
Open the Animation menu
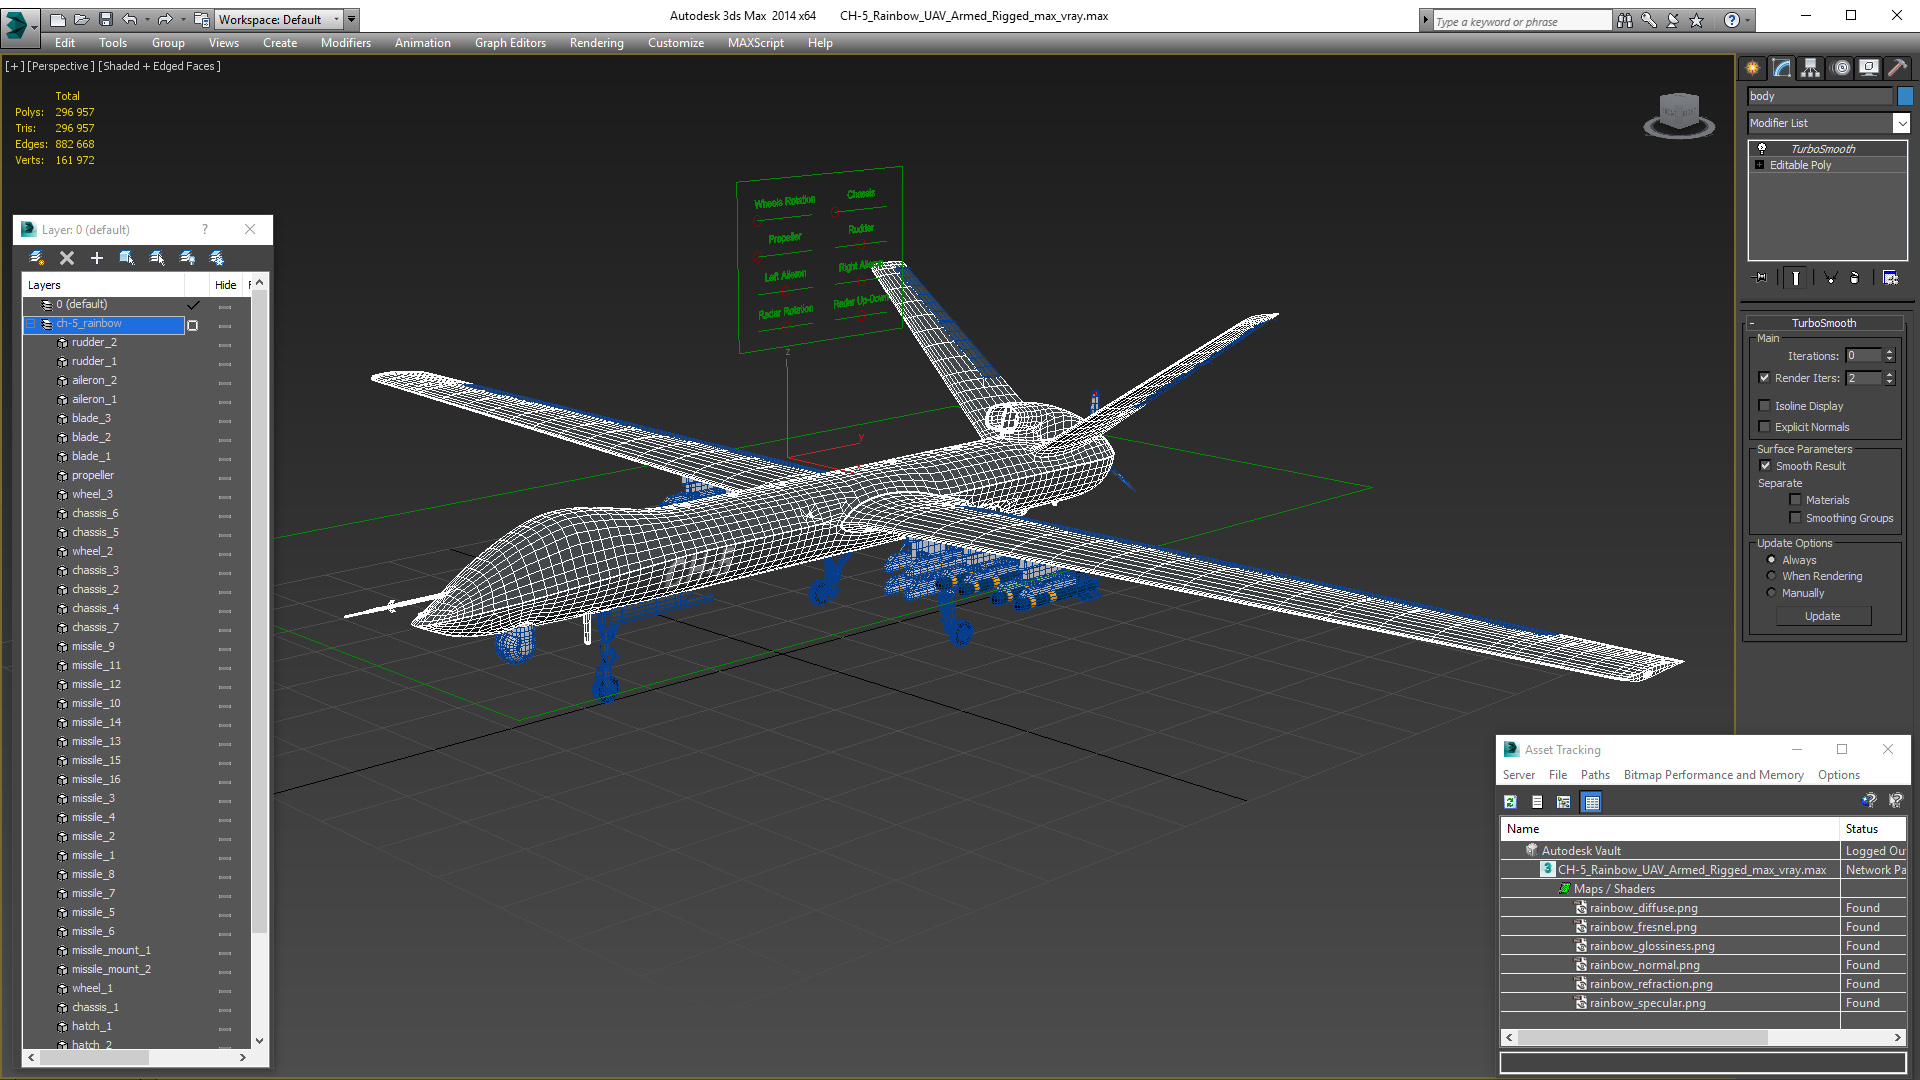[422, 43]
